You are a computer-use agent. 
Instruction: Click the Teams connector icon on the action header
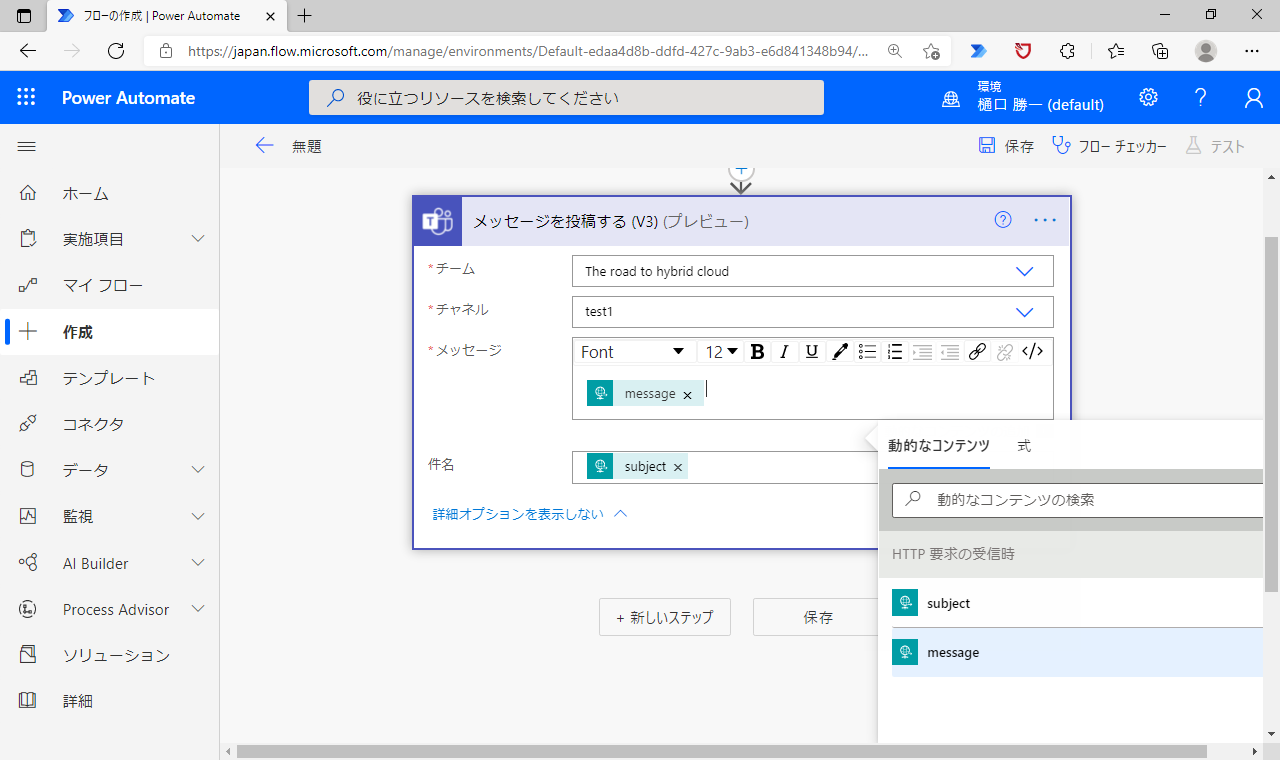(438, 221)
